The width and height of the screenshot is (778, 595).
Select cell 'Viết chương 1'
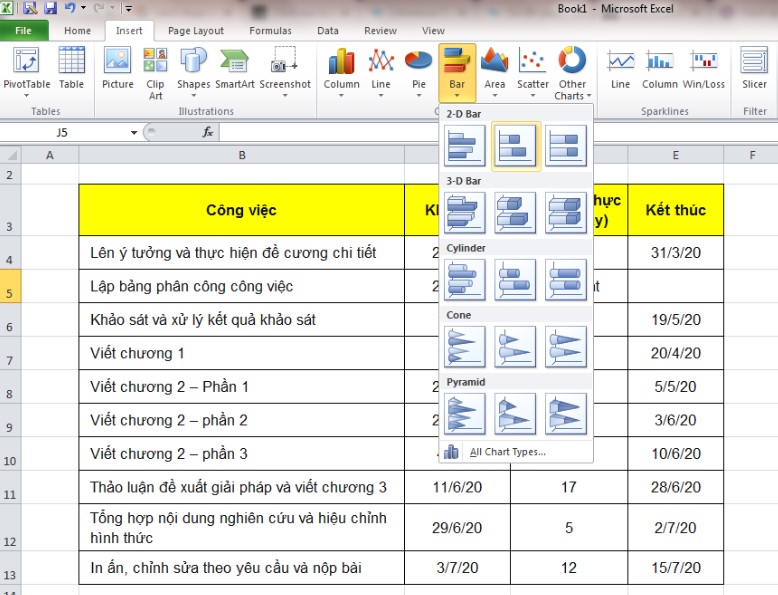pyautogui.click(x=242, y=353)
